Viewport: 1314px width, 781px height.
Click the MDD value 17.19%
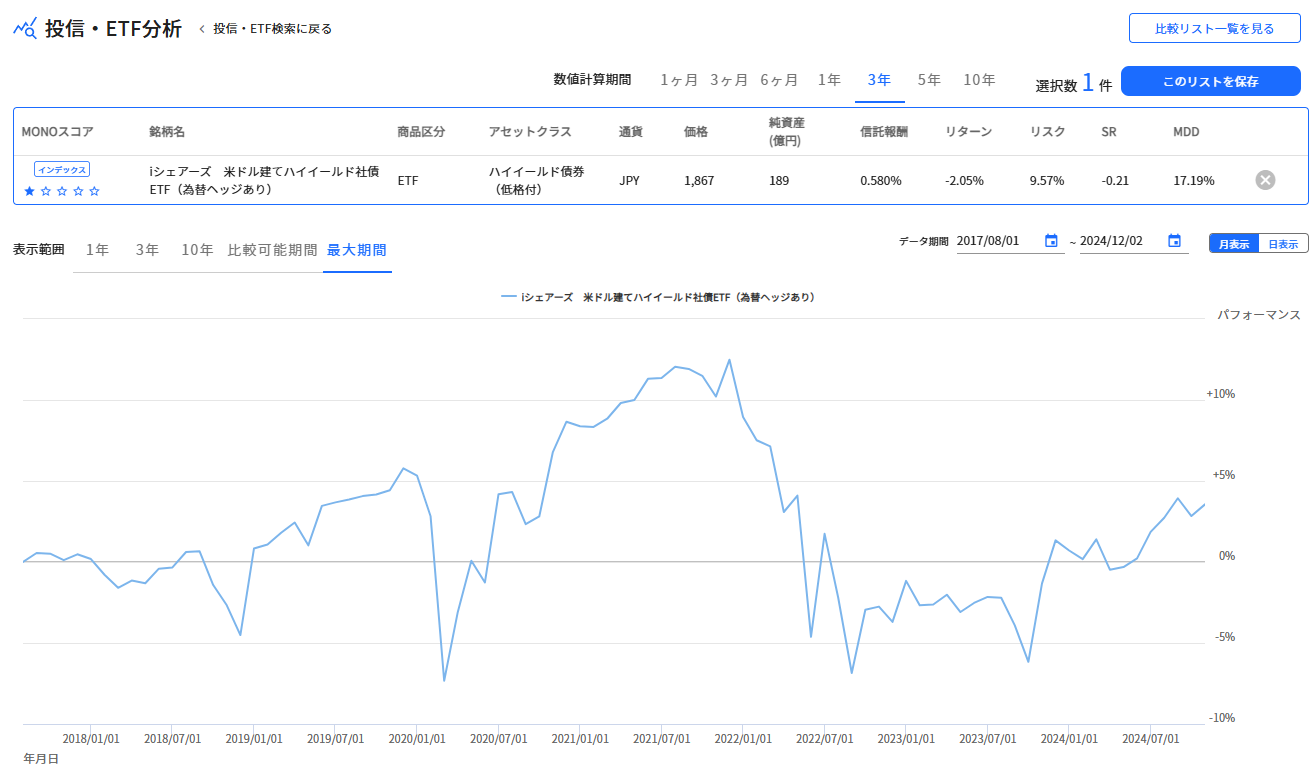(1194, 181)
